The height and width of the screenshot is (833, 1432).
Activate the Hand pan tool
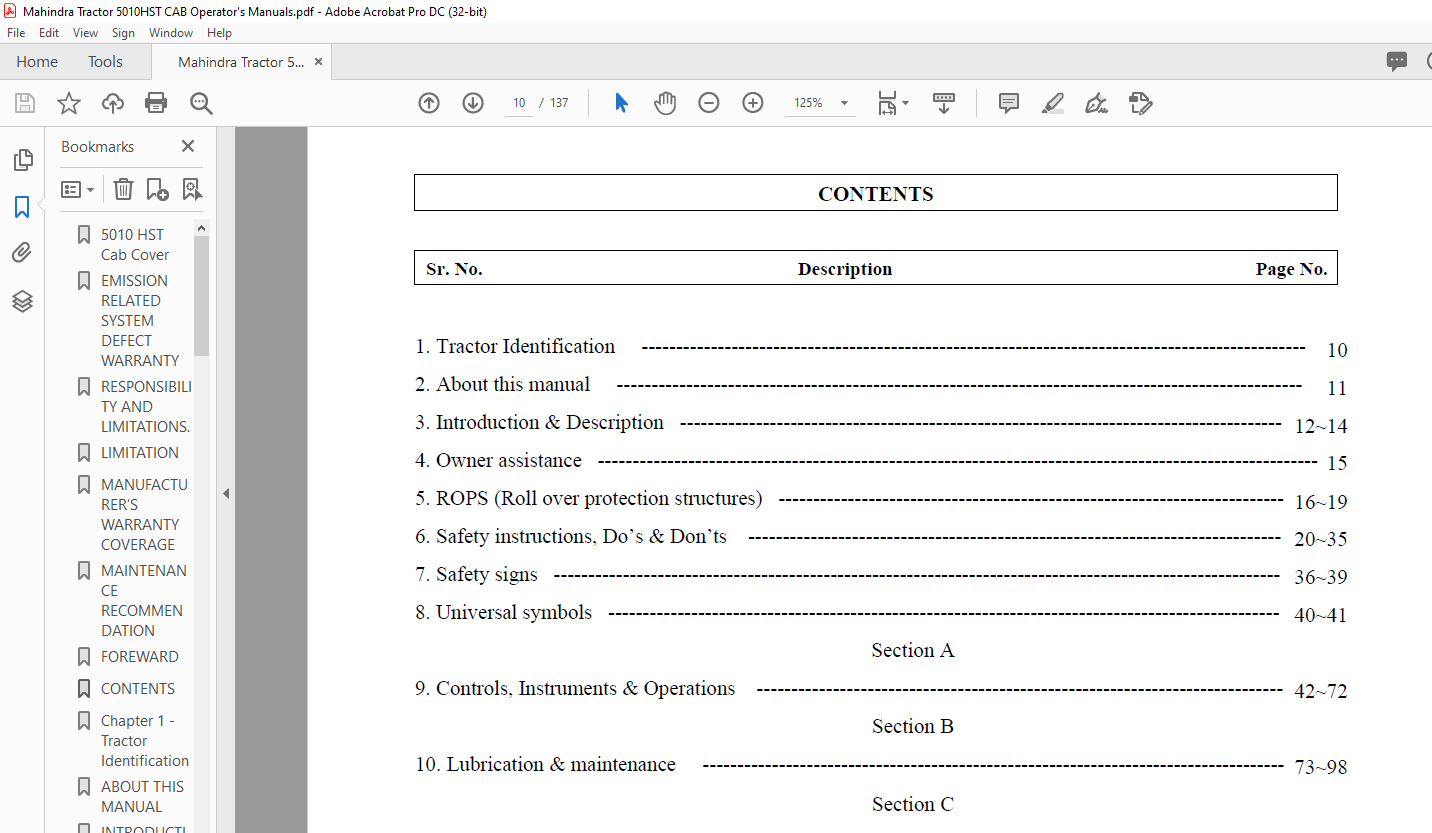click(x=665, y=103)
